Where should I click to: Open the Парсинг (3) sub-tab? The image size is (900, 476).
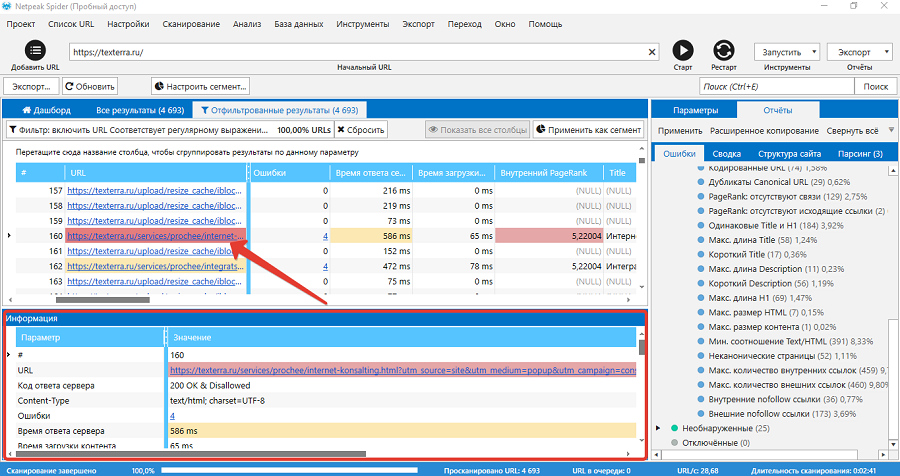[860, 154]
